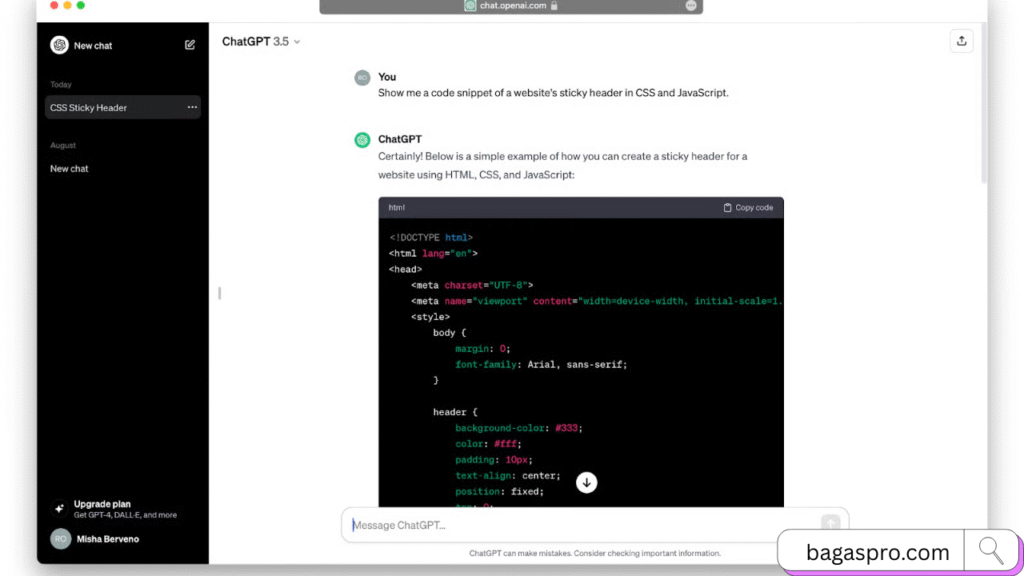Click the send message arrow button

tap(830, 523)
